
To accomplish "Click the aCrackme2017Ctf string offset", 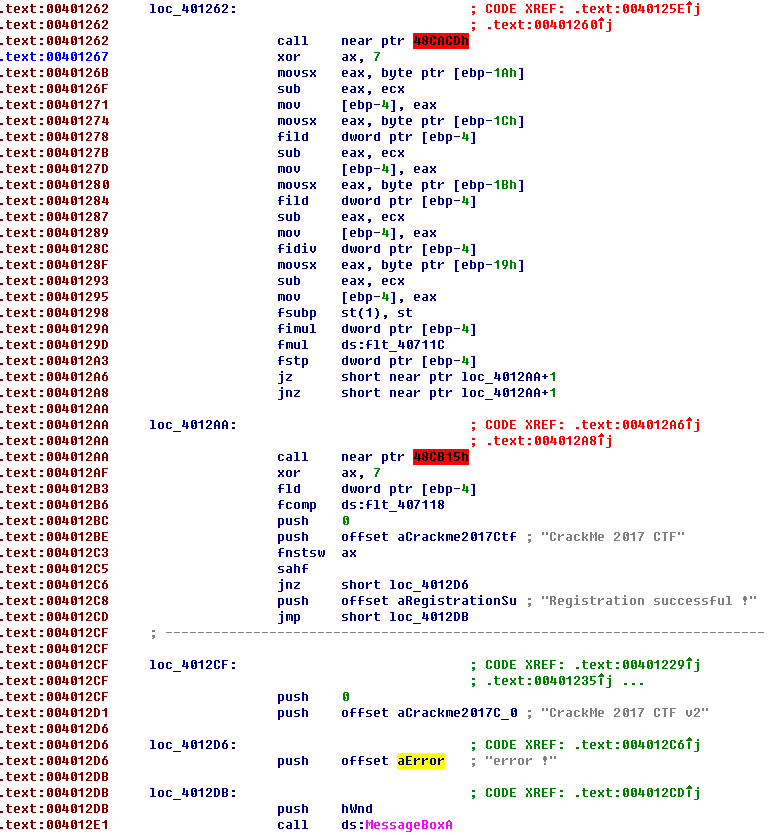I will pos(457,537).
